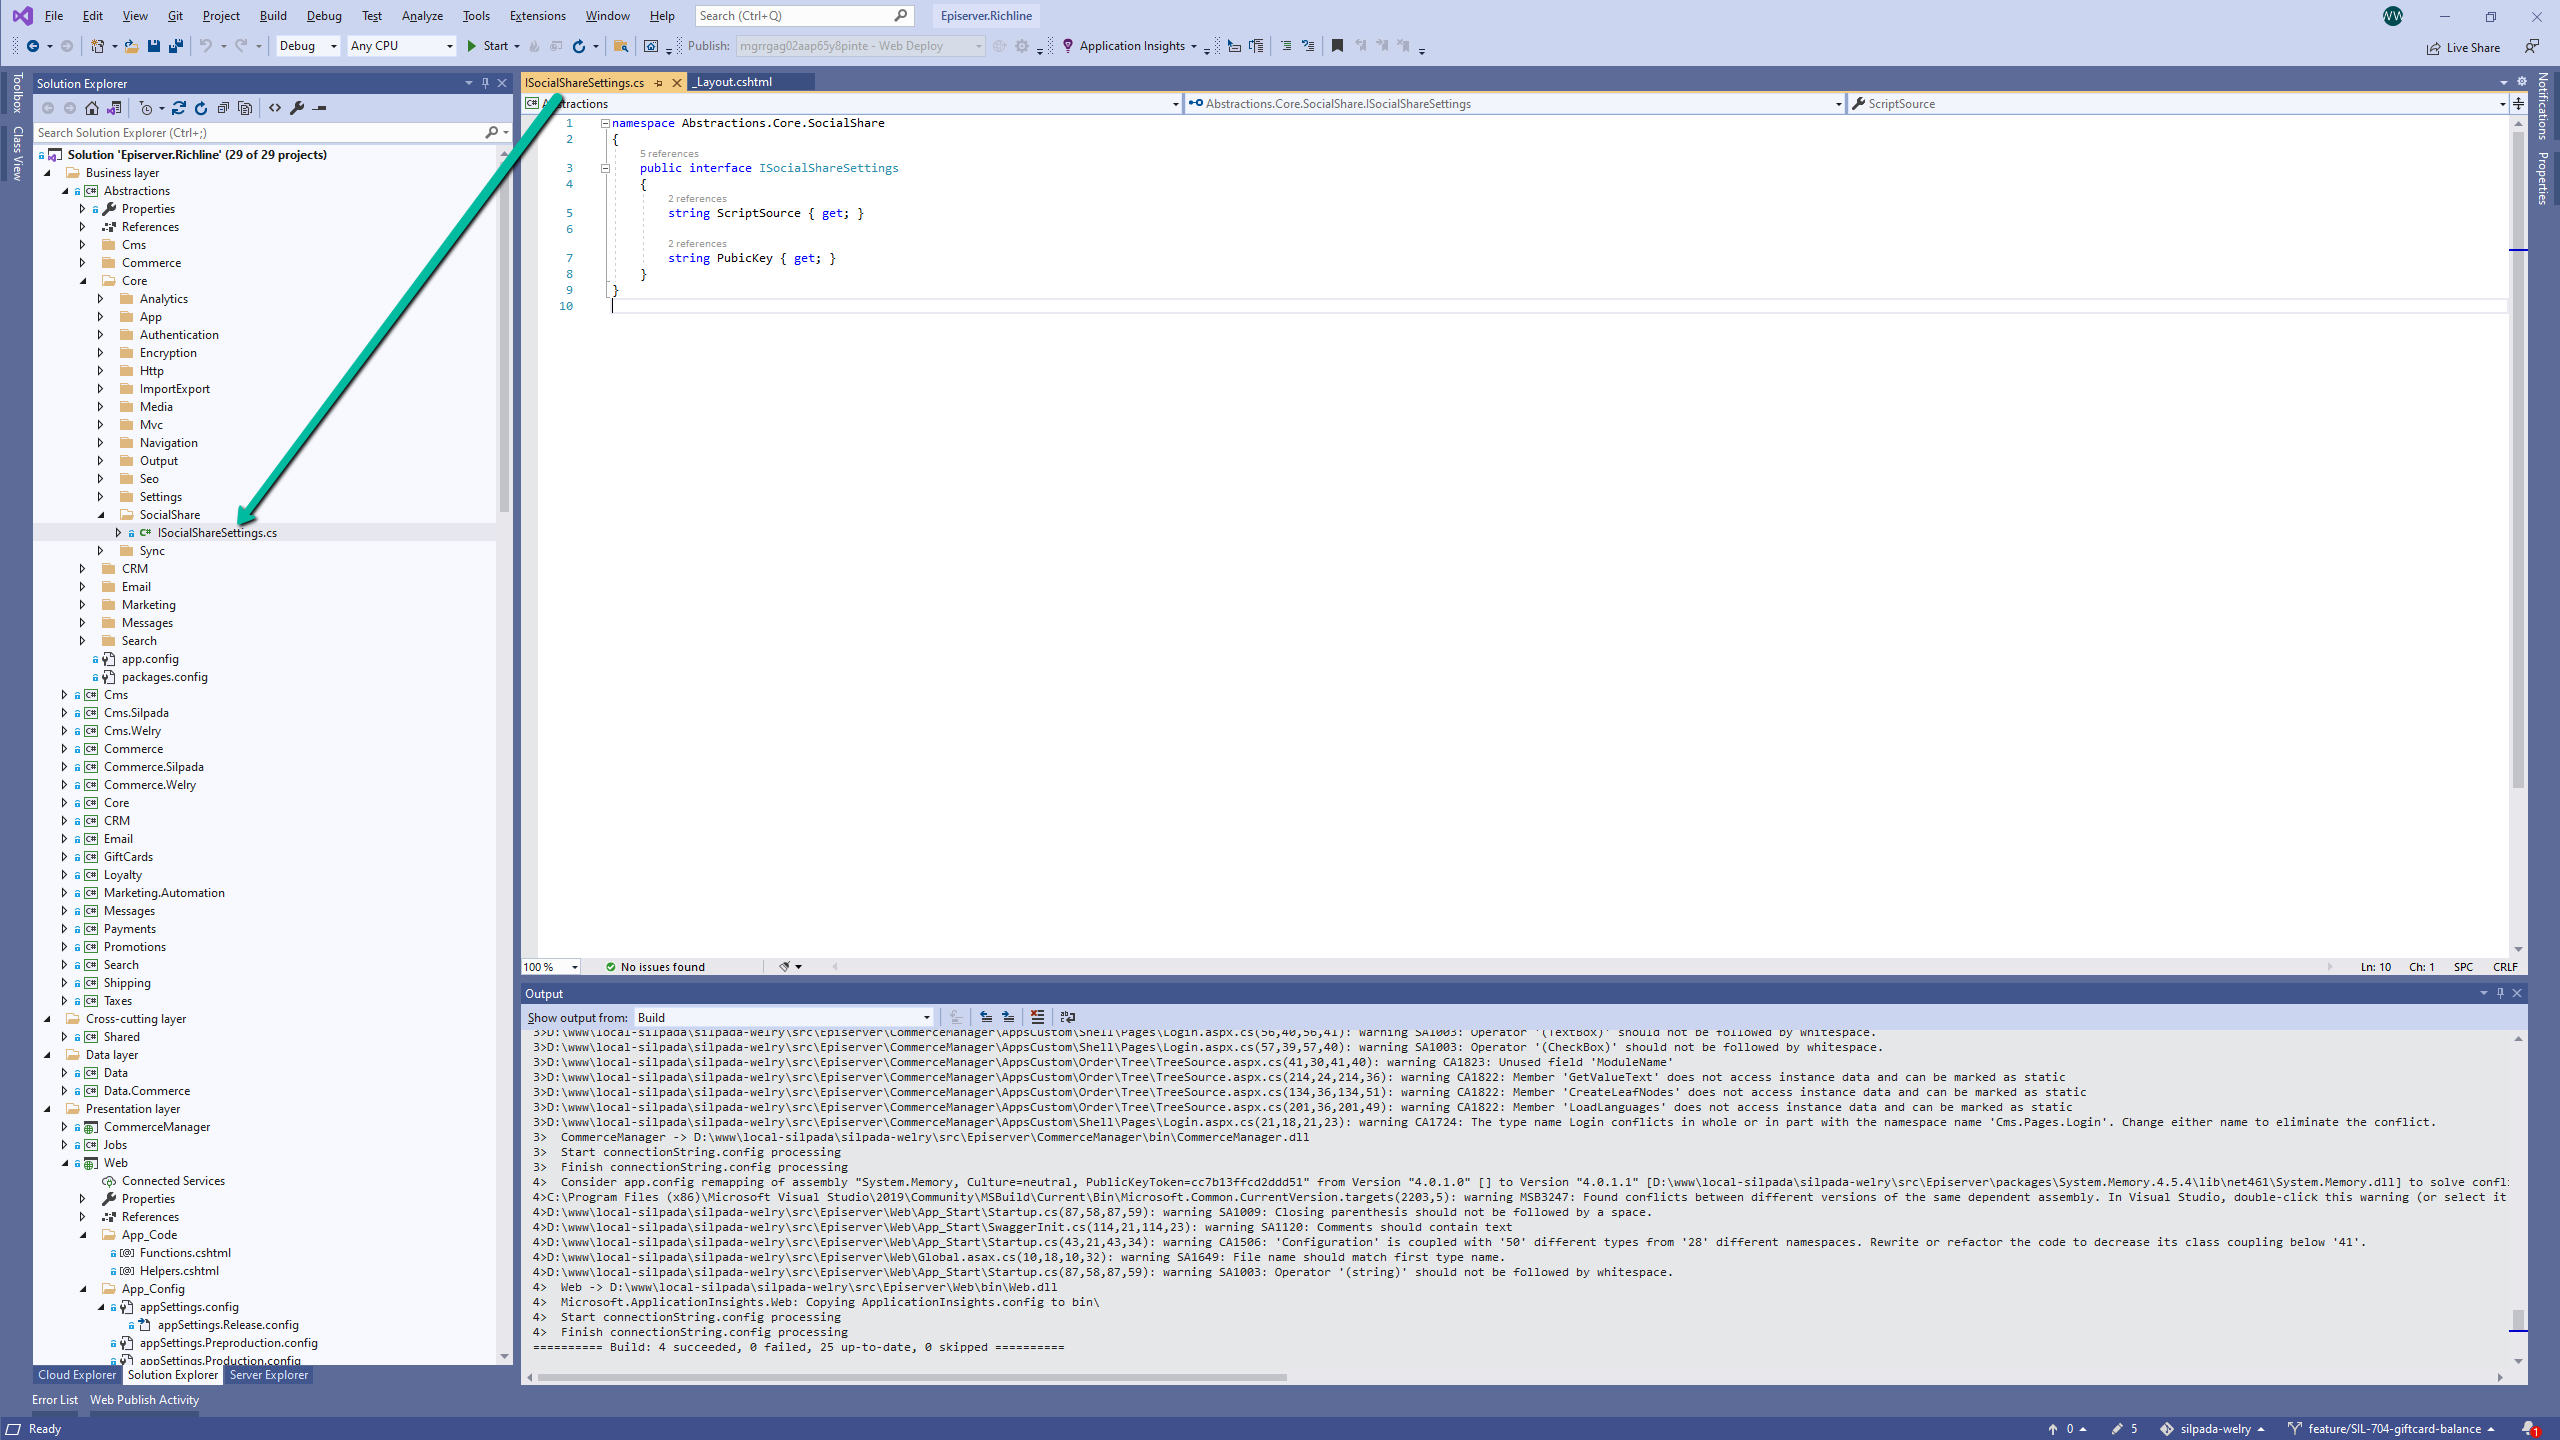The width and height of the screenshot is (2560, 1440).
Task: Open Show output from Build dropdown
Action: [783, 1017]
